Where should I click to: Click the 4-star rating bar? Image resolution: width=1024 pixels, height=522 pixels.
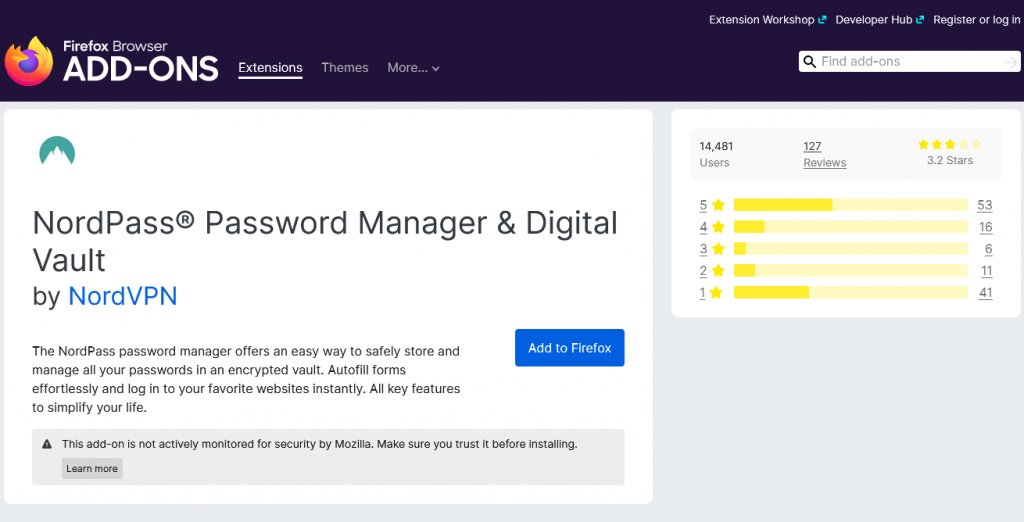[850, 227]
